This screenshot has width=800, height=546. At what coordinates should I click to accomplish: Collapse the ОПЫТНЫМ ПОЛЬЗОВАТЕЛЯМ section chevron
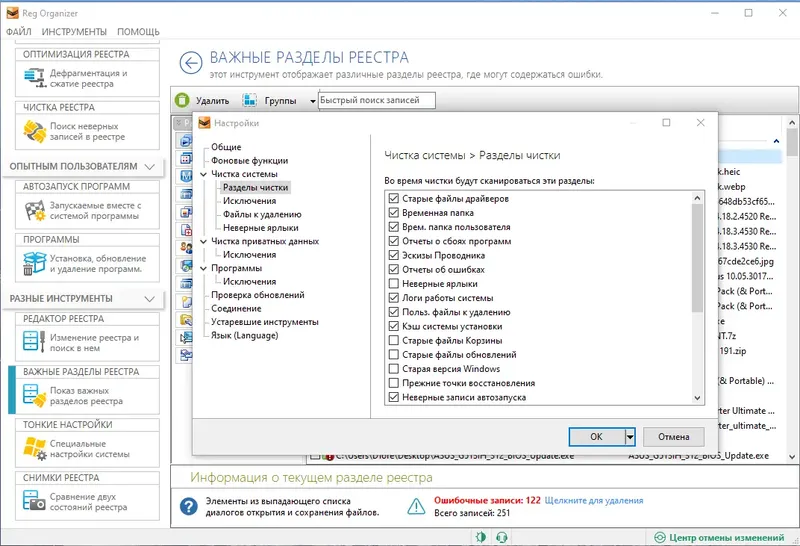[x=149, y=166]
